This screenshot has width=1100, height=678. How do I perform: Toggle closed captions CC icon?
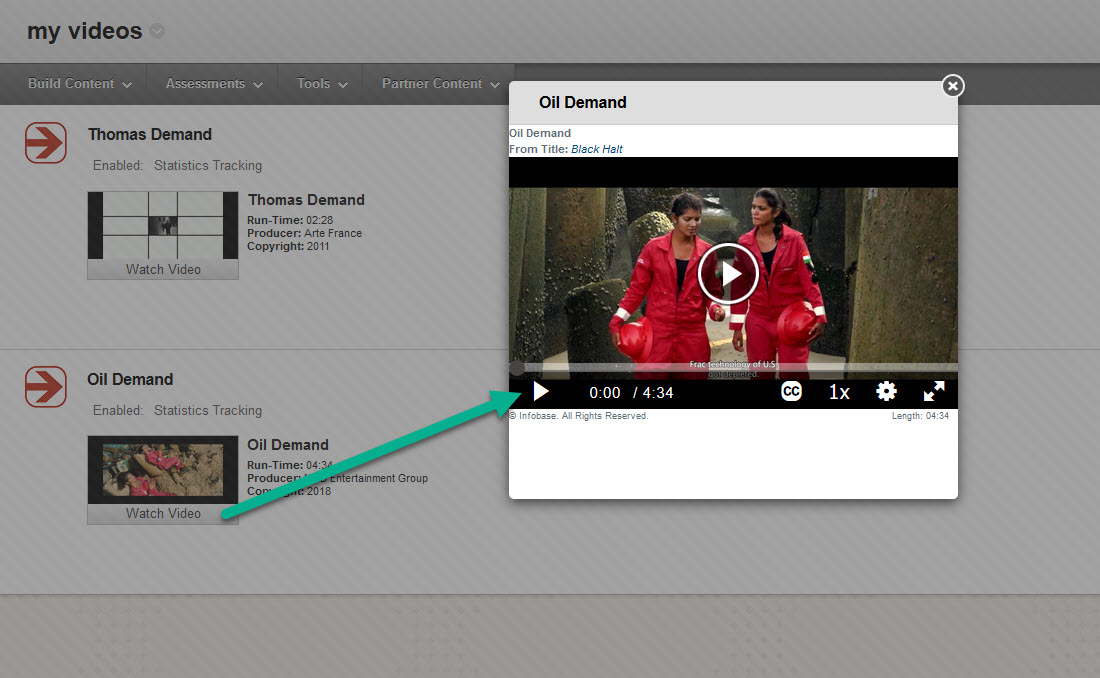click(x=791, y=392)
